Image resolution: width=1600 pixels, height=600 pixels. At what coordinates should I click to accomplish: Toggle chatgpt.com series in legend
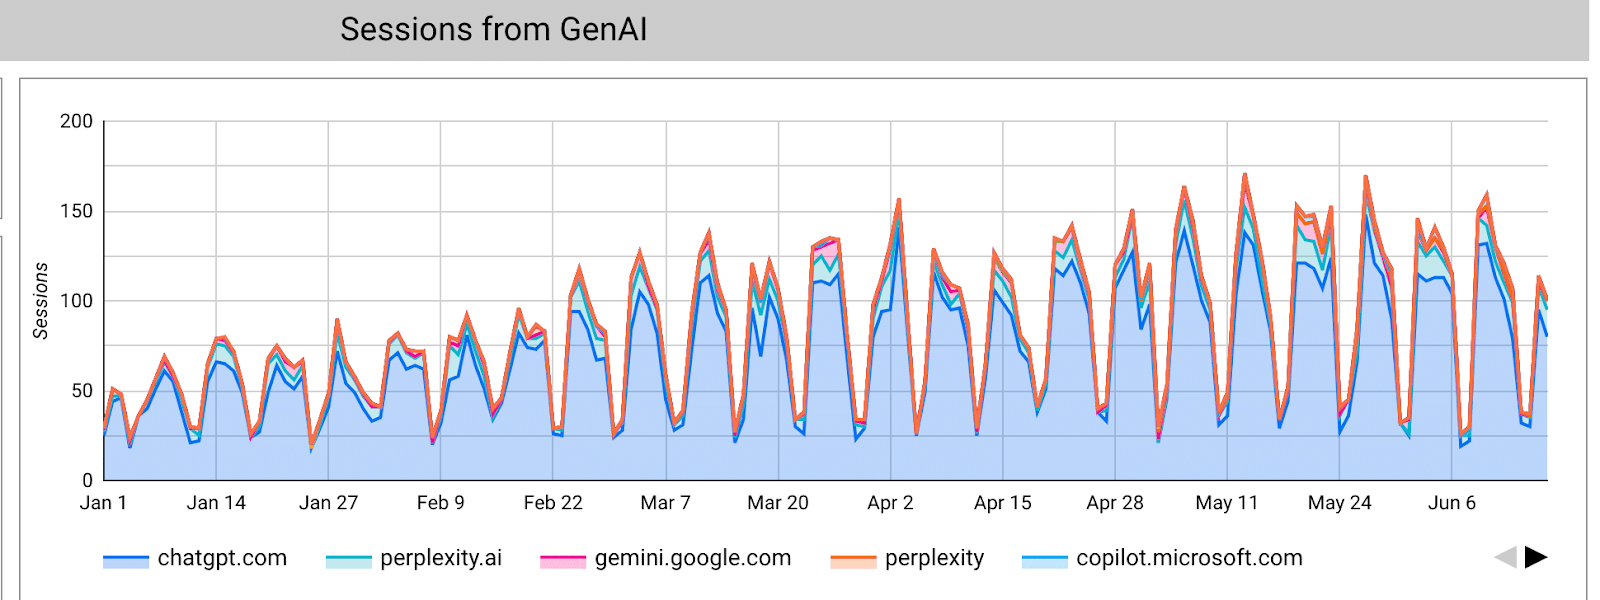coord(195,558)
